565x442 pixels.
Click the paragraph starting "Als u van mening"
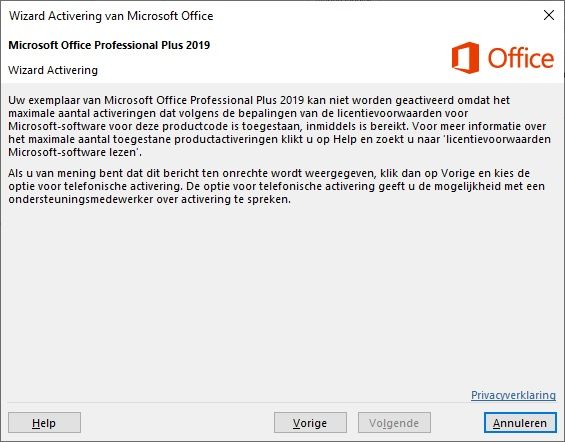[277, 186]
